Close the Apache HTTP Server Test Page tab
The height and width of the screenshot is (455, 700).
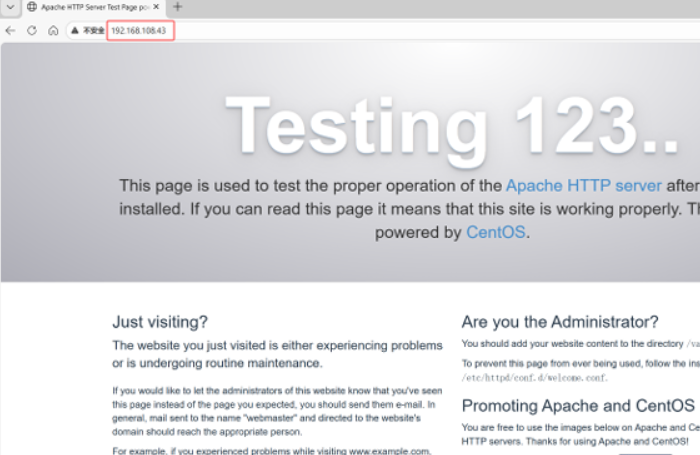tap(156, 7)
